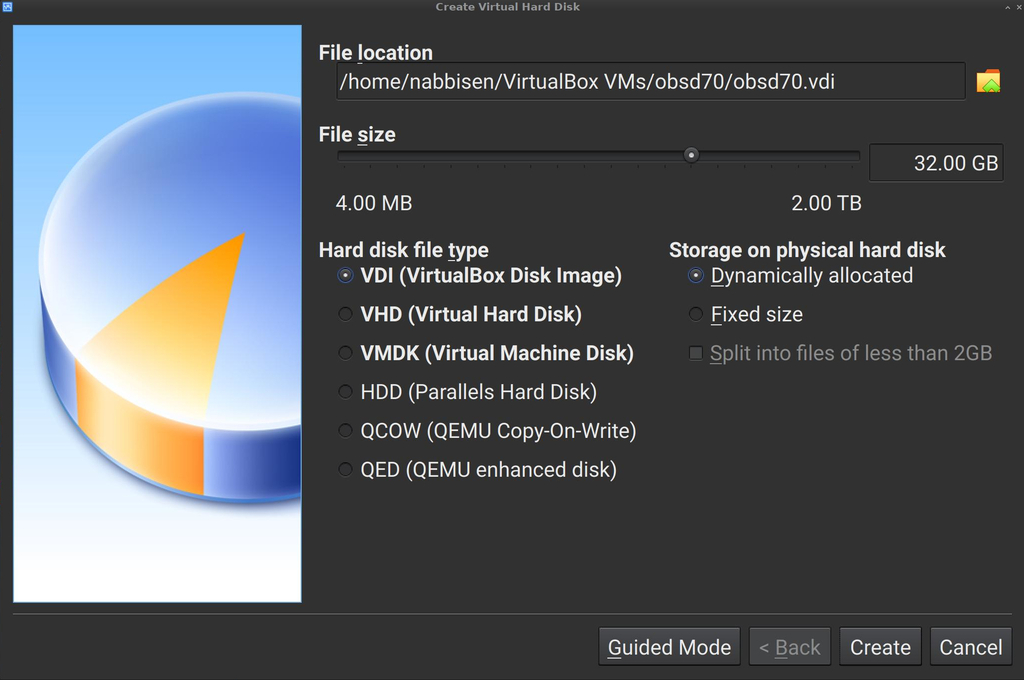Choose VHD (Virtual Hard Disk) option
This screenshot has width=1024, height=680.
coord(459,314)
